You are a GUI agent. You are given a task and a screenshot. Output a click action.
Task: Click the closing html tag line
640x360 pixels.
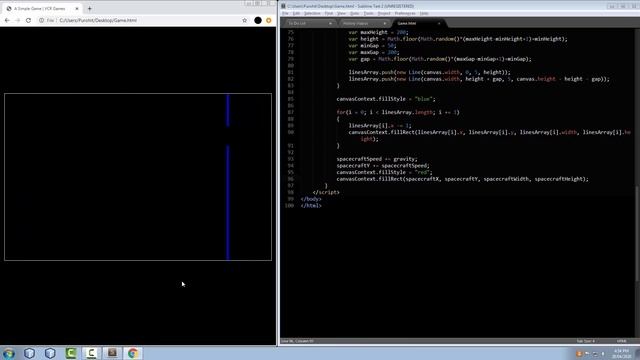click(x=311, y=205)
